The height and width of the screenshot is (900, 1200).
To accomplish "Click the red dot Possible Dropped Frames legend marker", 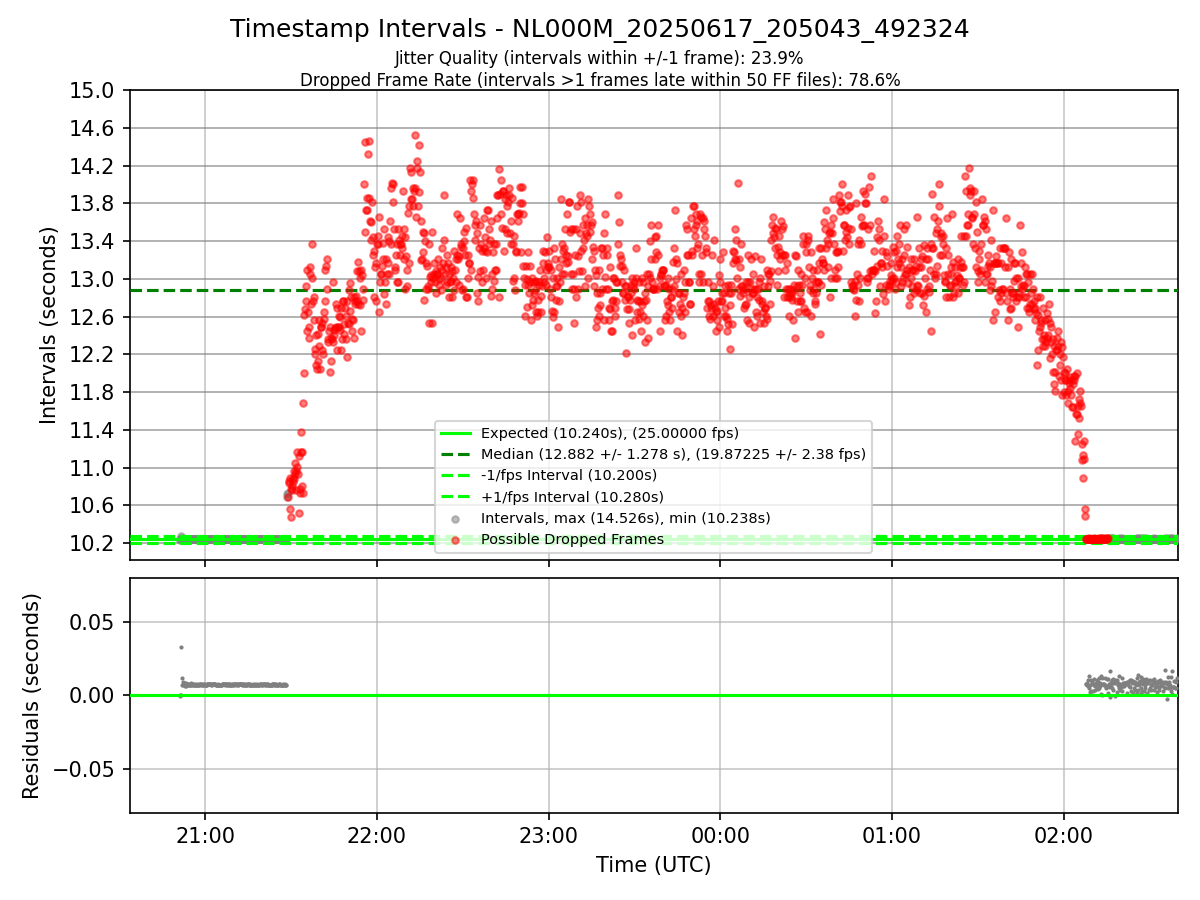I will pyautogui.click(x=456, y=540).
